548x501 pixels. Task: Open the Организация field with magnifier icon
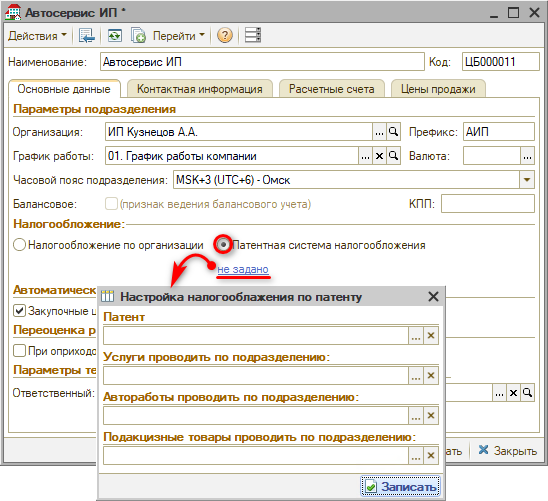click(x=394, y=132)
